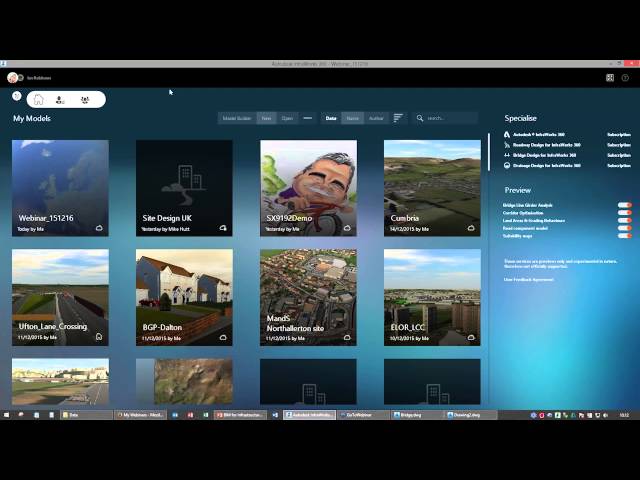Click the cloud icon on Cumbria tile
This screenshot has width=640, height=480.
pos(471,228)
